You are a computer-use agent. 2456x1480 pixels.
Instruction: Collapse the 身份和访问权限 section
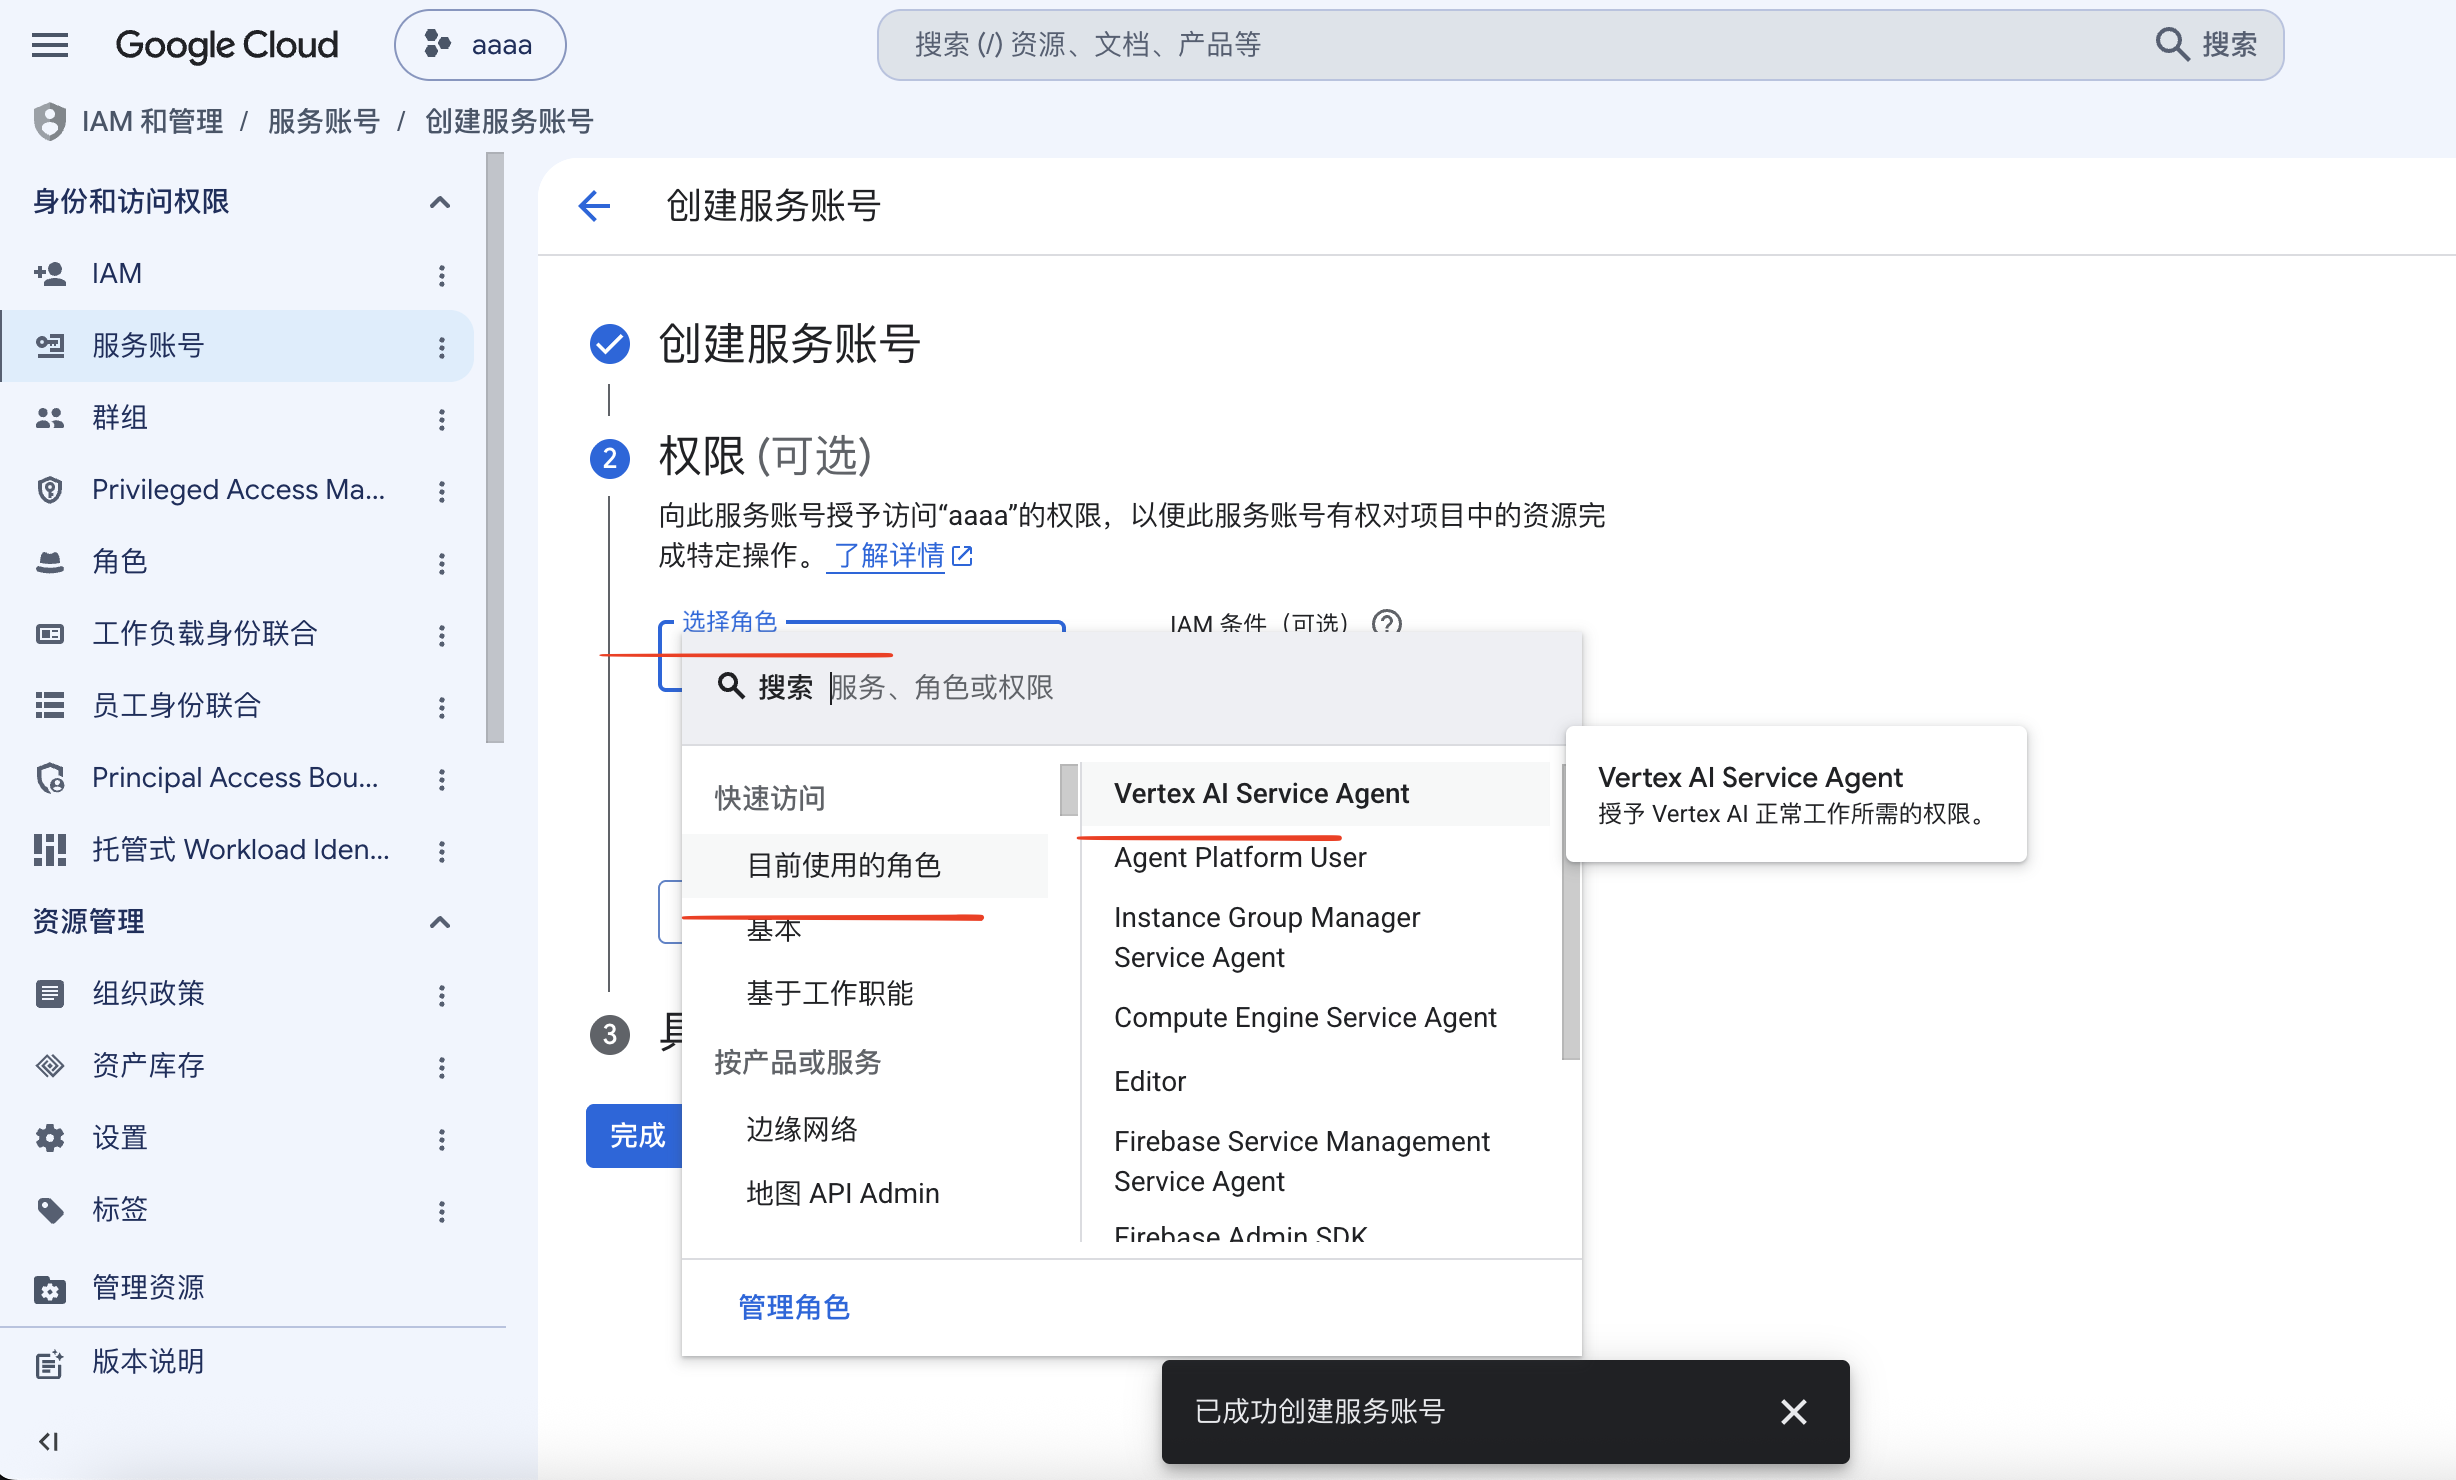pyautogui.click(x=440, y=203)
